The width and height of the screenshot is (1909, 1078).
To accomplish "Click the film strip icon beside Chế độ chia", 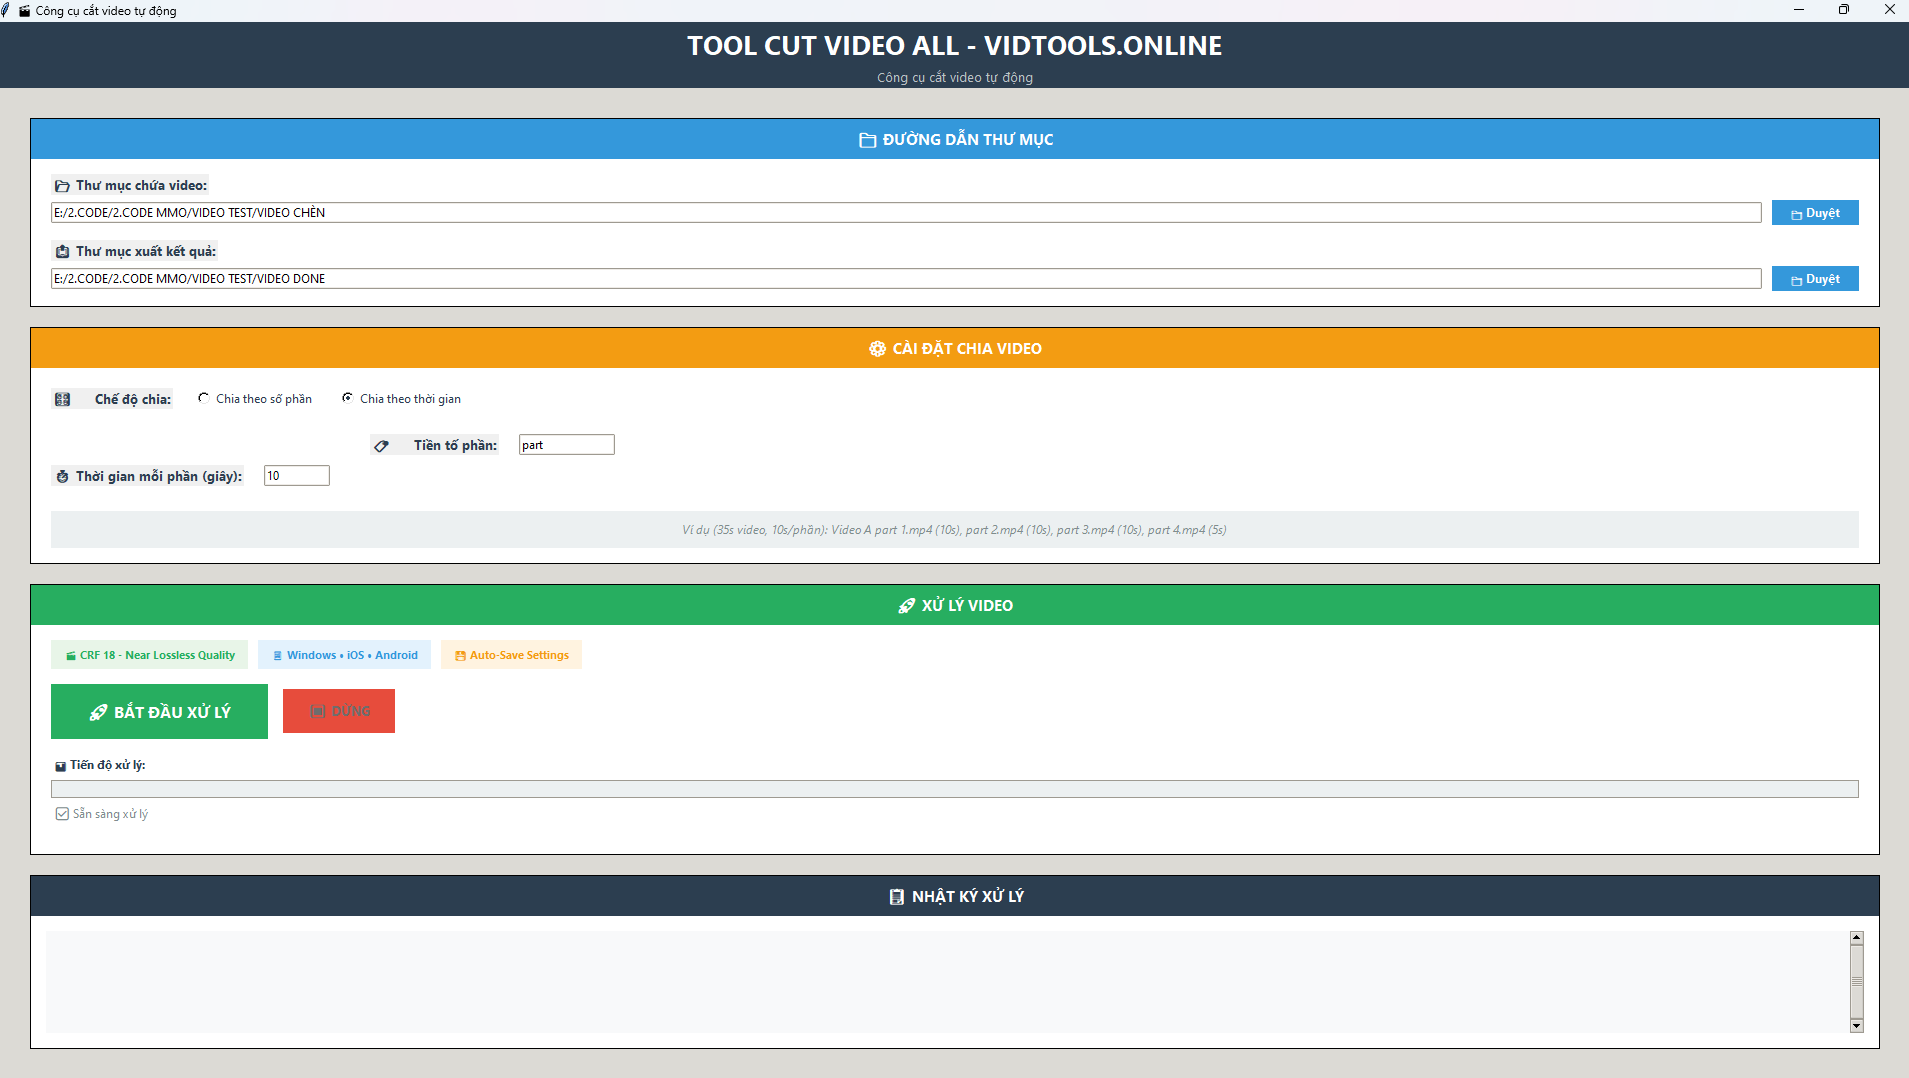I will coord(63,398).
